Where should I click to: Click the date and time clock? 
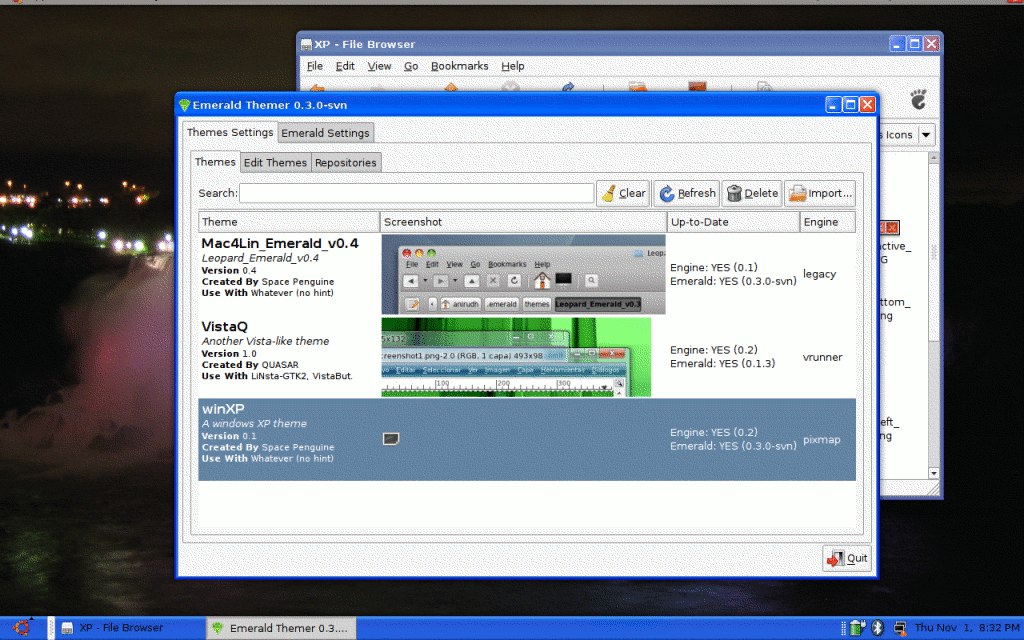pyautogui.click(x=967, y=628)
